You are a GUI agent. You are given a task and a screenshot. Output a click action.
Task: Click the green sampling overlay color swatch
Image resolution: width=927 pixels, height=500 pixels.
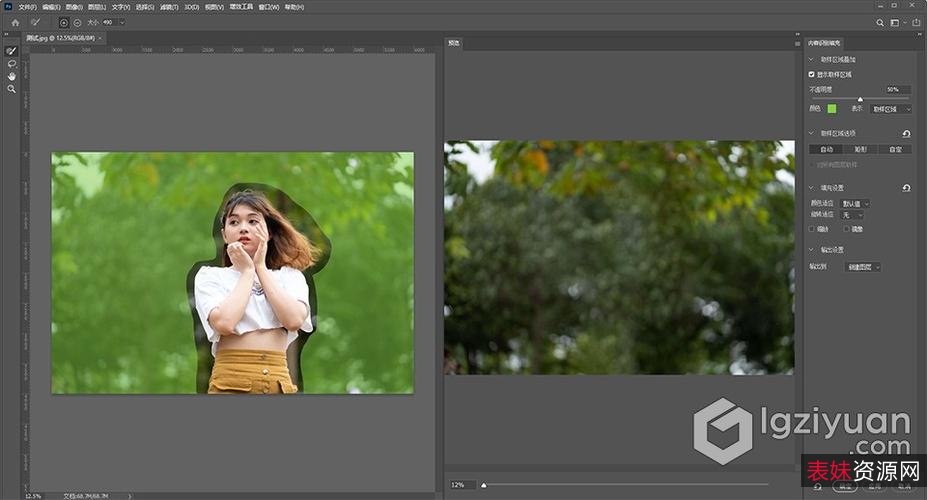pos(832,109)
